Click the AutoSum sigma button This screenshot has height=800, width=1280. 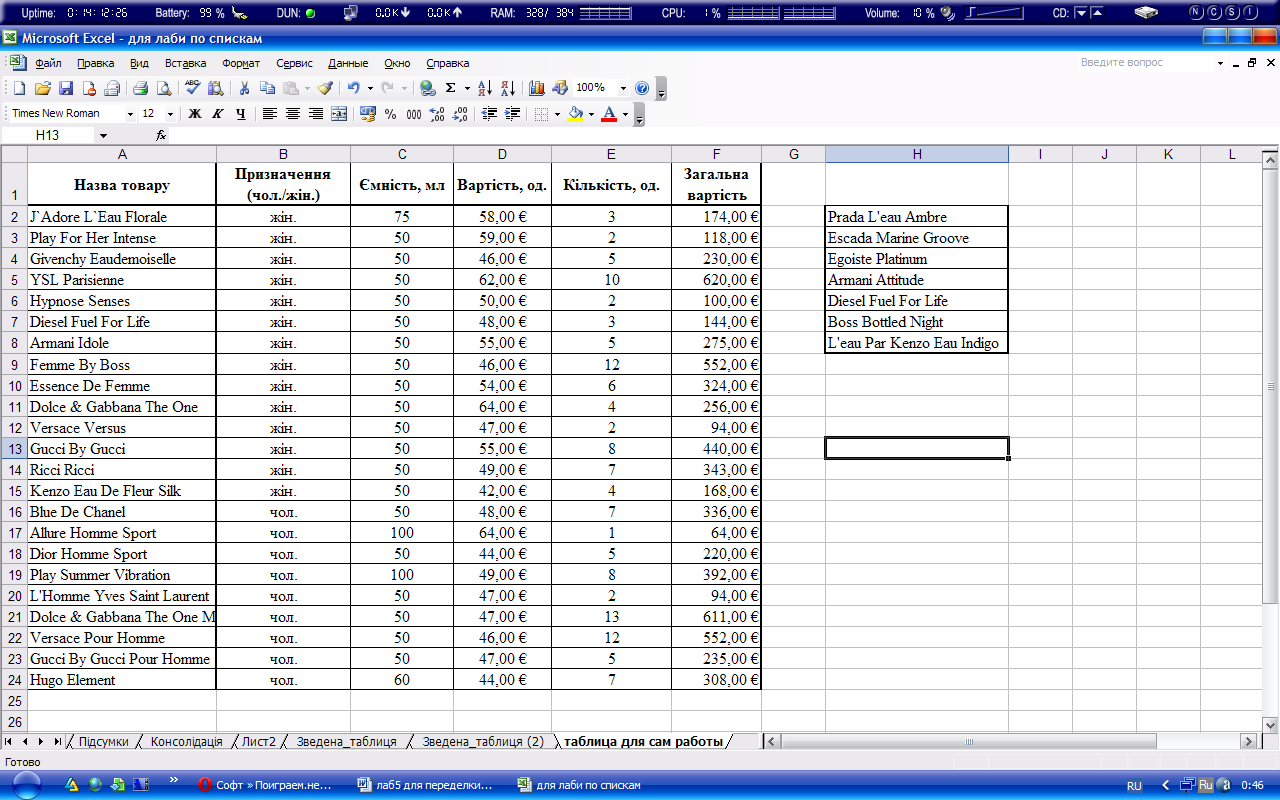click(x=450, y=88)
